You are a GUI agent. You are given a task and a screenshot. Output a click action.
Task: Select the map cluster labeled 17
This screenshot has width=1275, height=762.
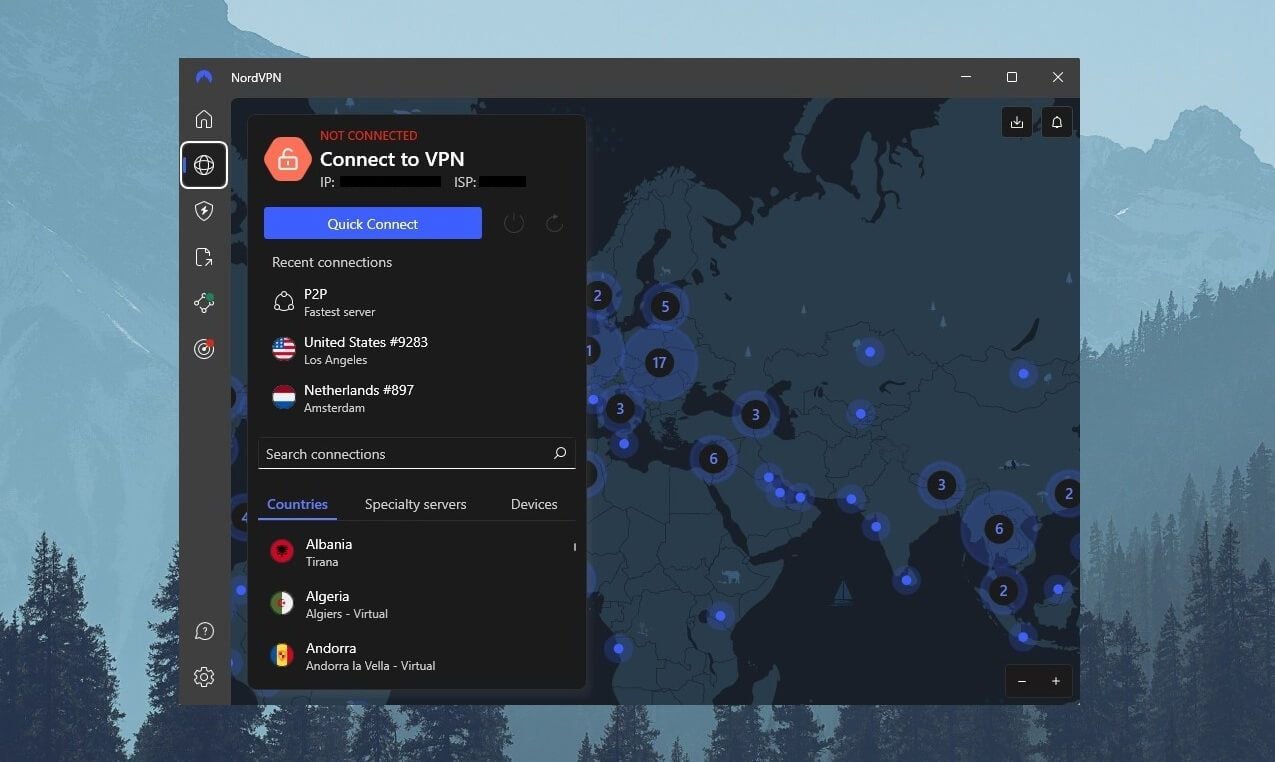(658, 363)
